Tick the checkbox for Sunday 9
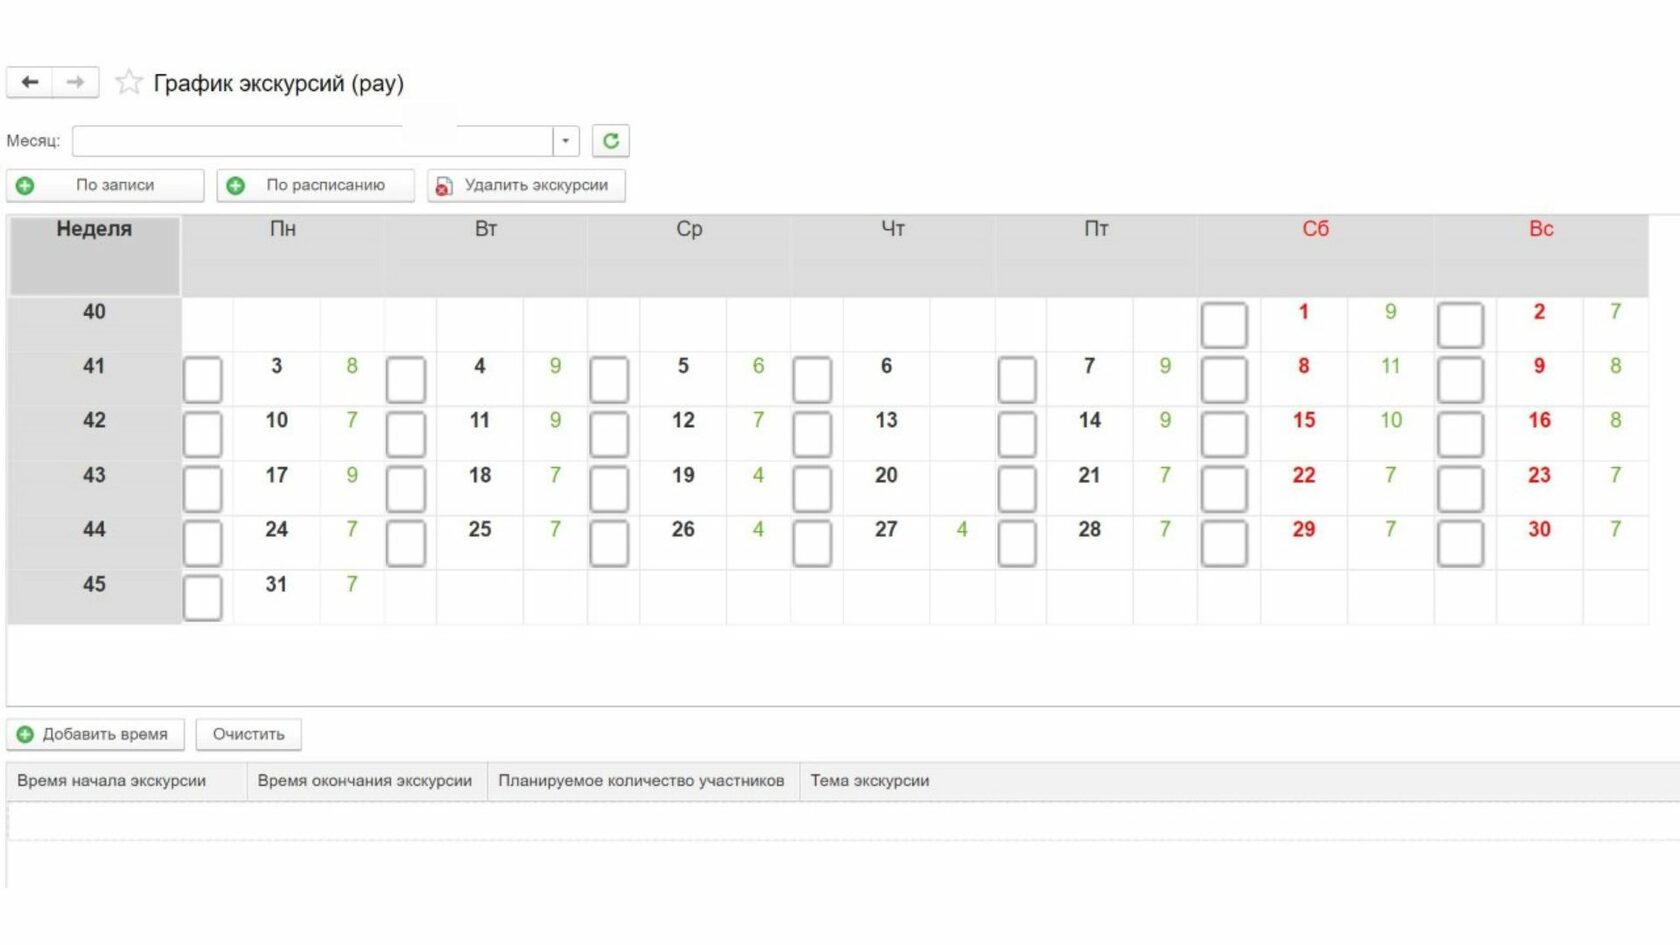1680x945 pixels. pos(1460,380)
